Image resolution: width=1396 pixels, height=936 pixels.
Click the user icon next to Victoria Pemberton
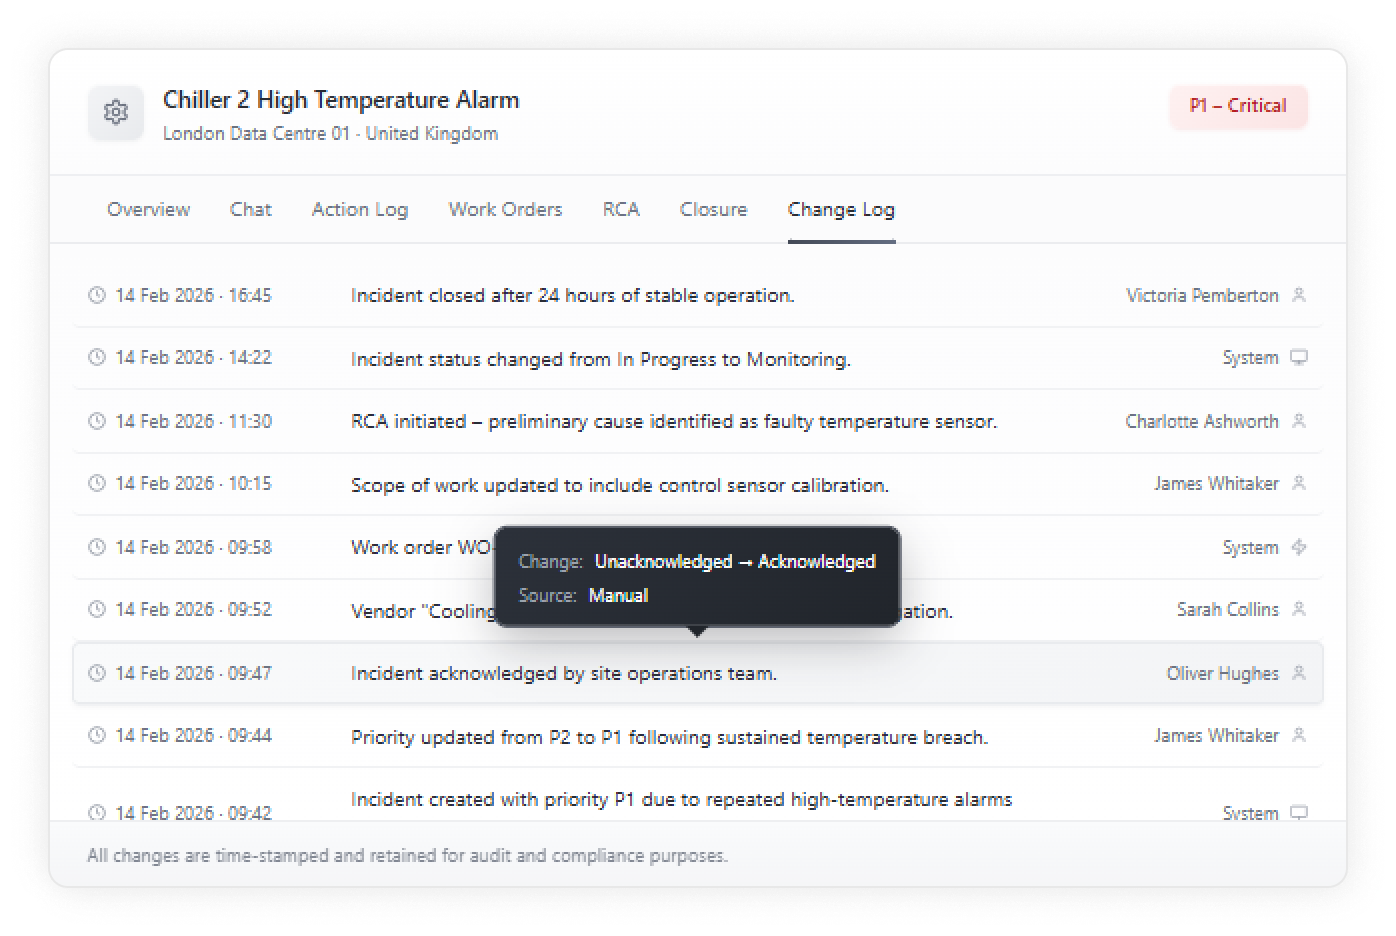pos(1299,295)
